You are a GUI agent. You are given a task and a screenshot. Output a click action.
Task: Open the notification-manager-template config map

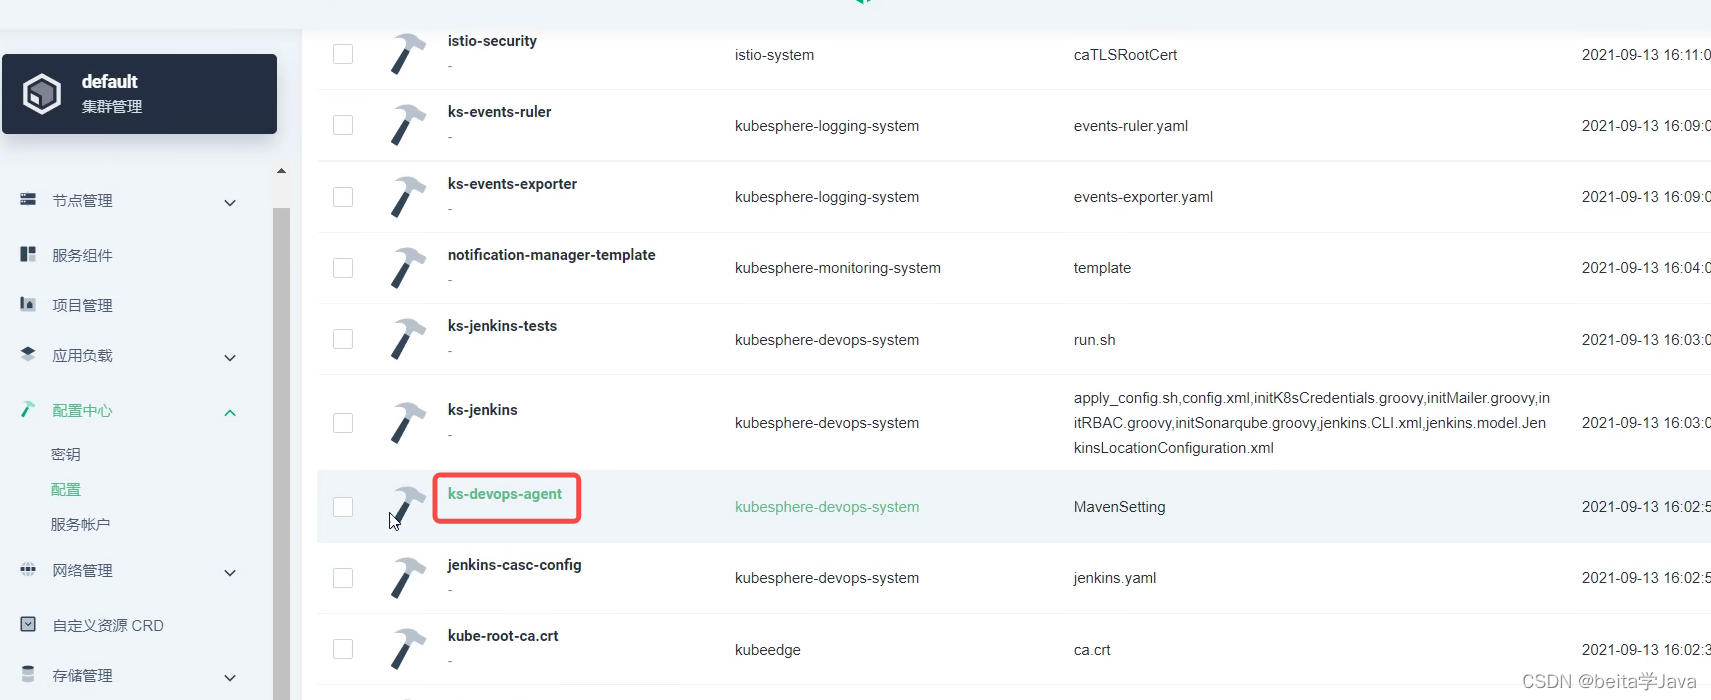tap(551, 255)
